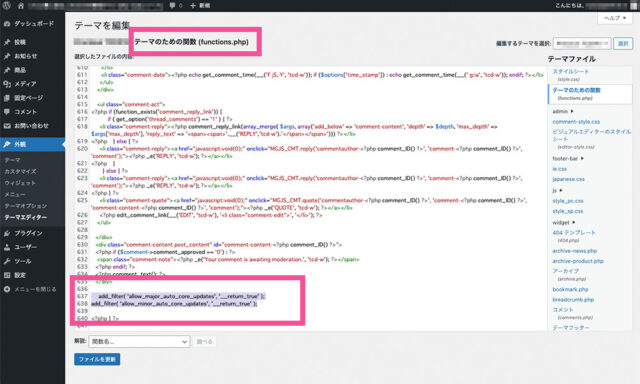Image resolution: width=640 pixels, height=384 pixels.
Task: Click the pages icon beside 固定ページ
Action: (x=7, y=98)
